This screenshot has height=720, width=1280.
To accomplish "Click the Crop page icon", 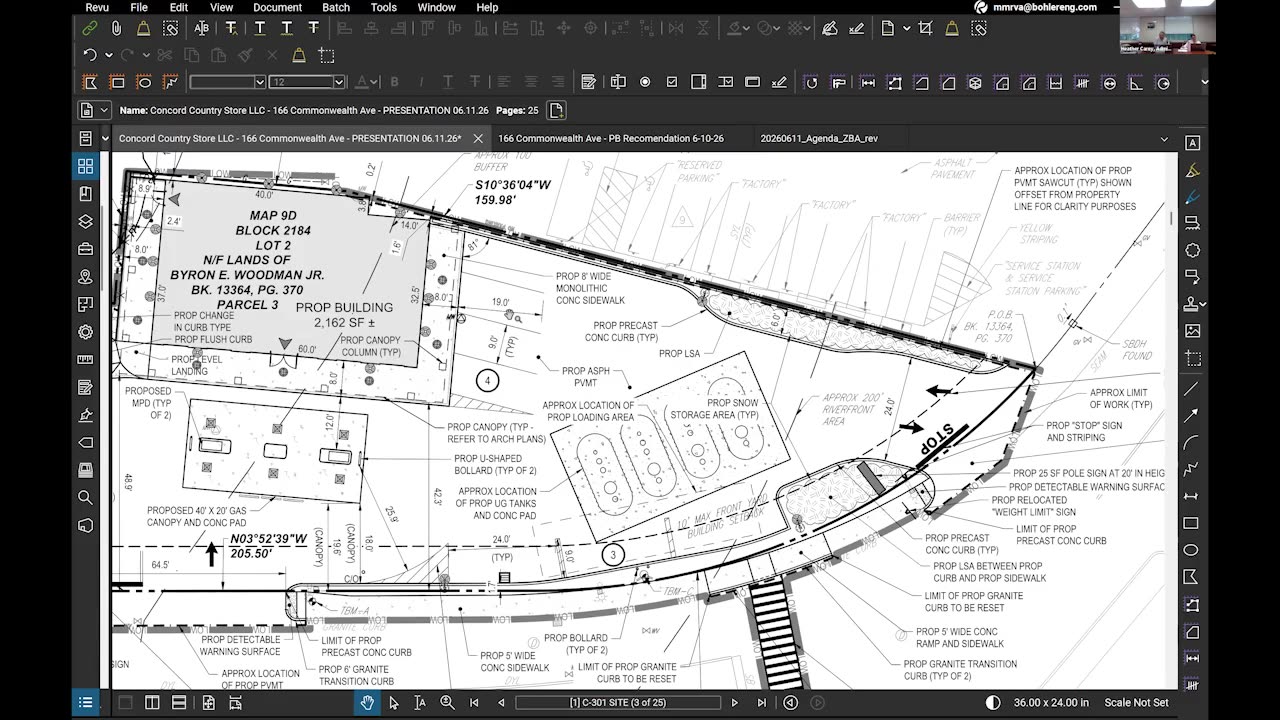I will click(x=925, y=29).
